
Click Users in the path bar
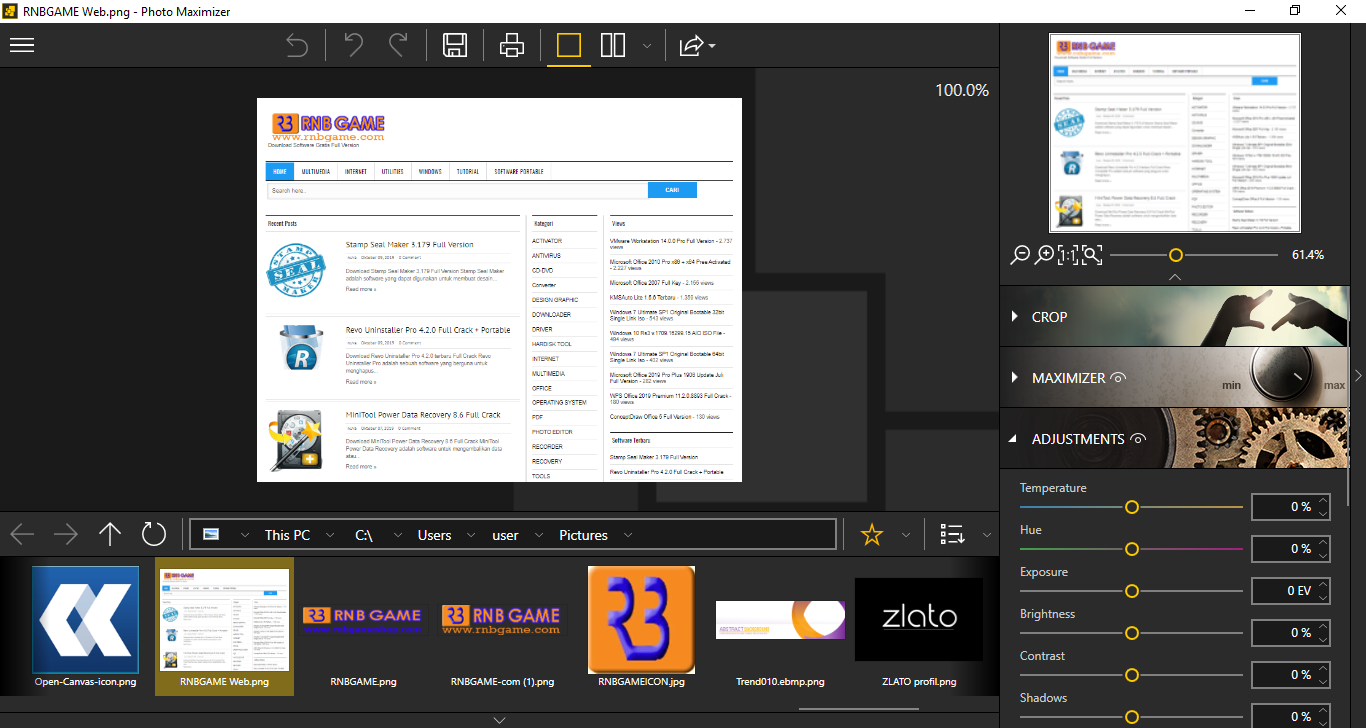pyautogui.click(x=434, y=535)
